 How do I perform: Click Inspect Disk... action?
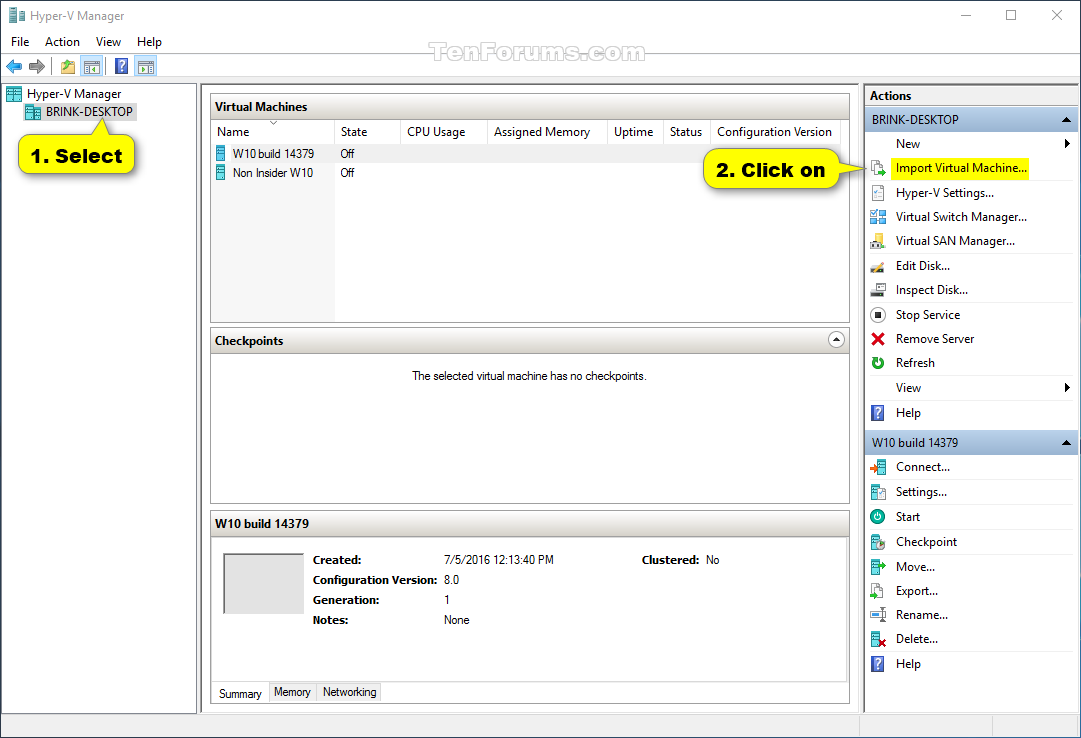[931, 290]
